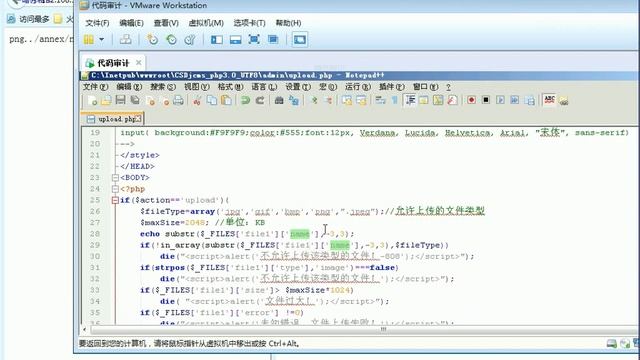Open the snapshot manager icon
Image resolution: width=640 pixels, height=360 pixels.
tap(190, 40)
